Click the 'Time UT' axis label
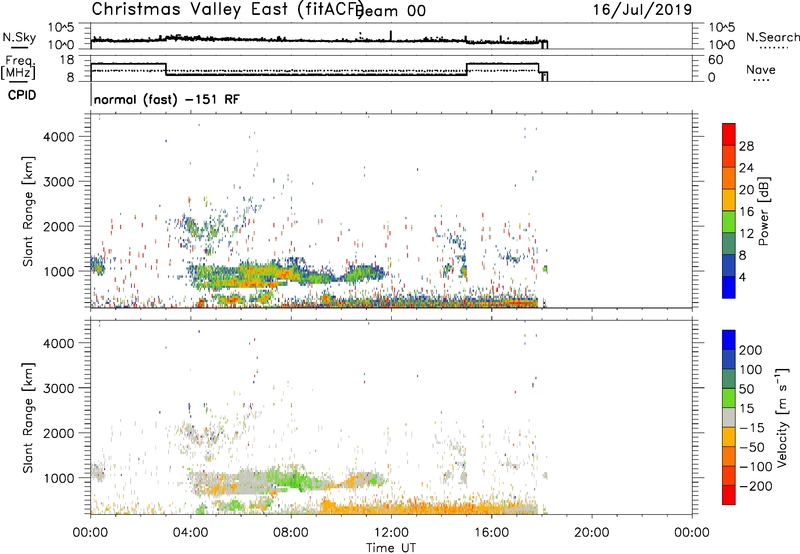Image resolution: width=800 pixels, height=554 pixels. pyautogui.click(x=391, y=547)
